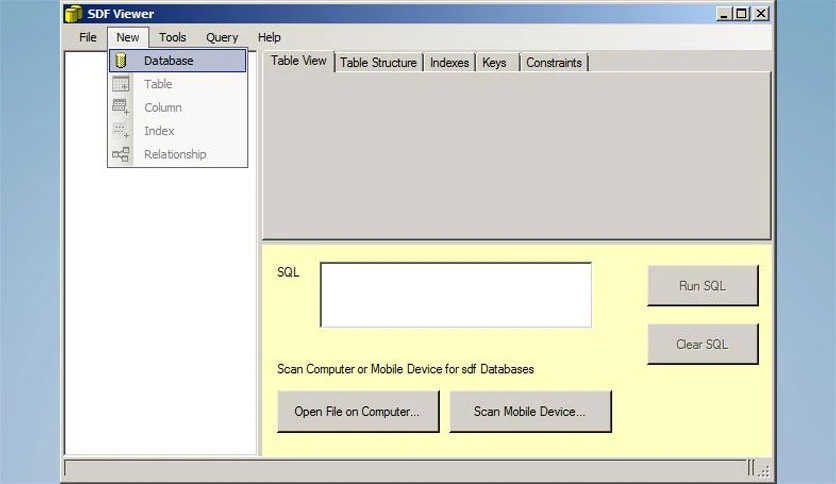Close the SDF Viewer window
The width and height of the screenshot is (836, 484).
coord(761,13)
